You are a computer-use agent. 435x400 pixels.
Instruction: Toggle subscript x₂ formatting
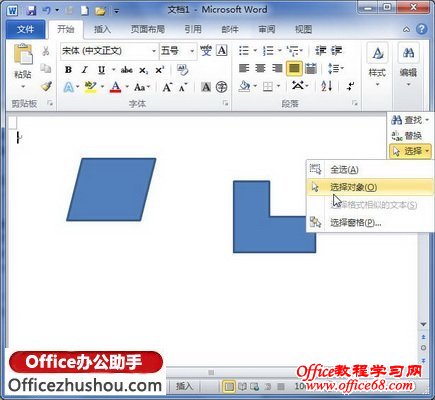(x=144, y=70)
